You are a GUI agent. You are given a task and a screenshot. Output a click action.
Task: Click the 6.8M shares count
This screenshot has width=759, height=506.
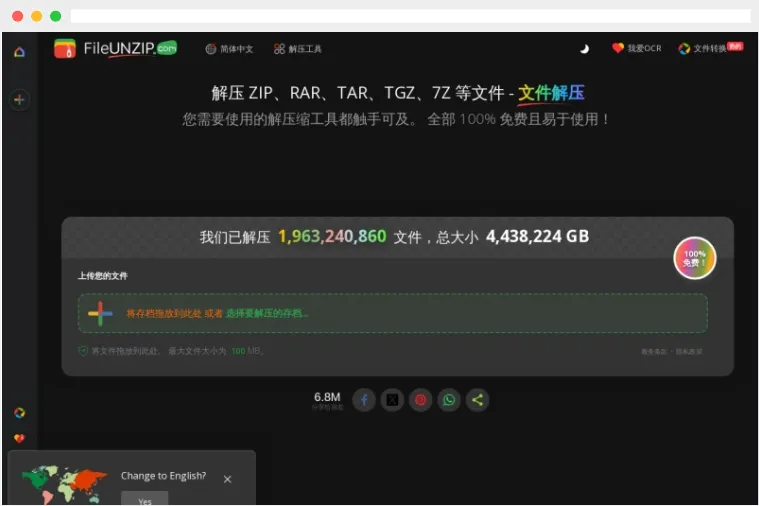click(x=327, y=400)
